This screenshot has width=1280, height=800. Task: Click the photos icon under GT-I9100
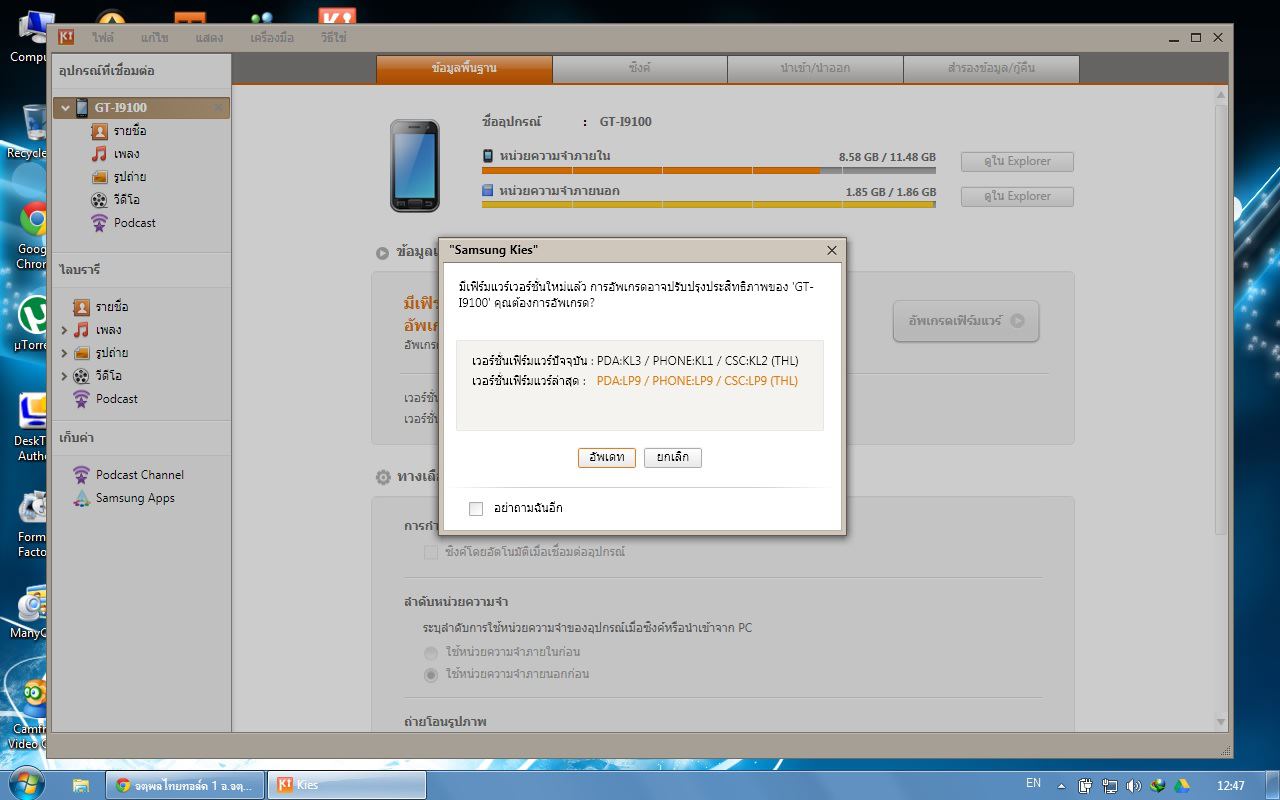click(x=99, y=177)
